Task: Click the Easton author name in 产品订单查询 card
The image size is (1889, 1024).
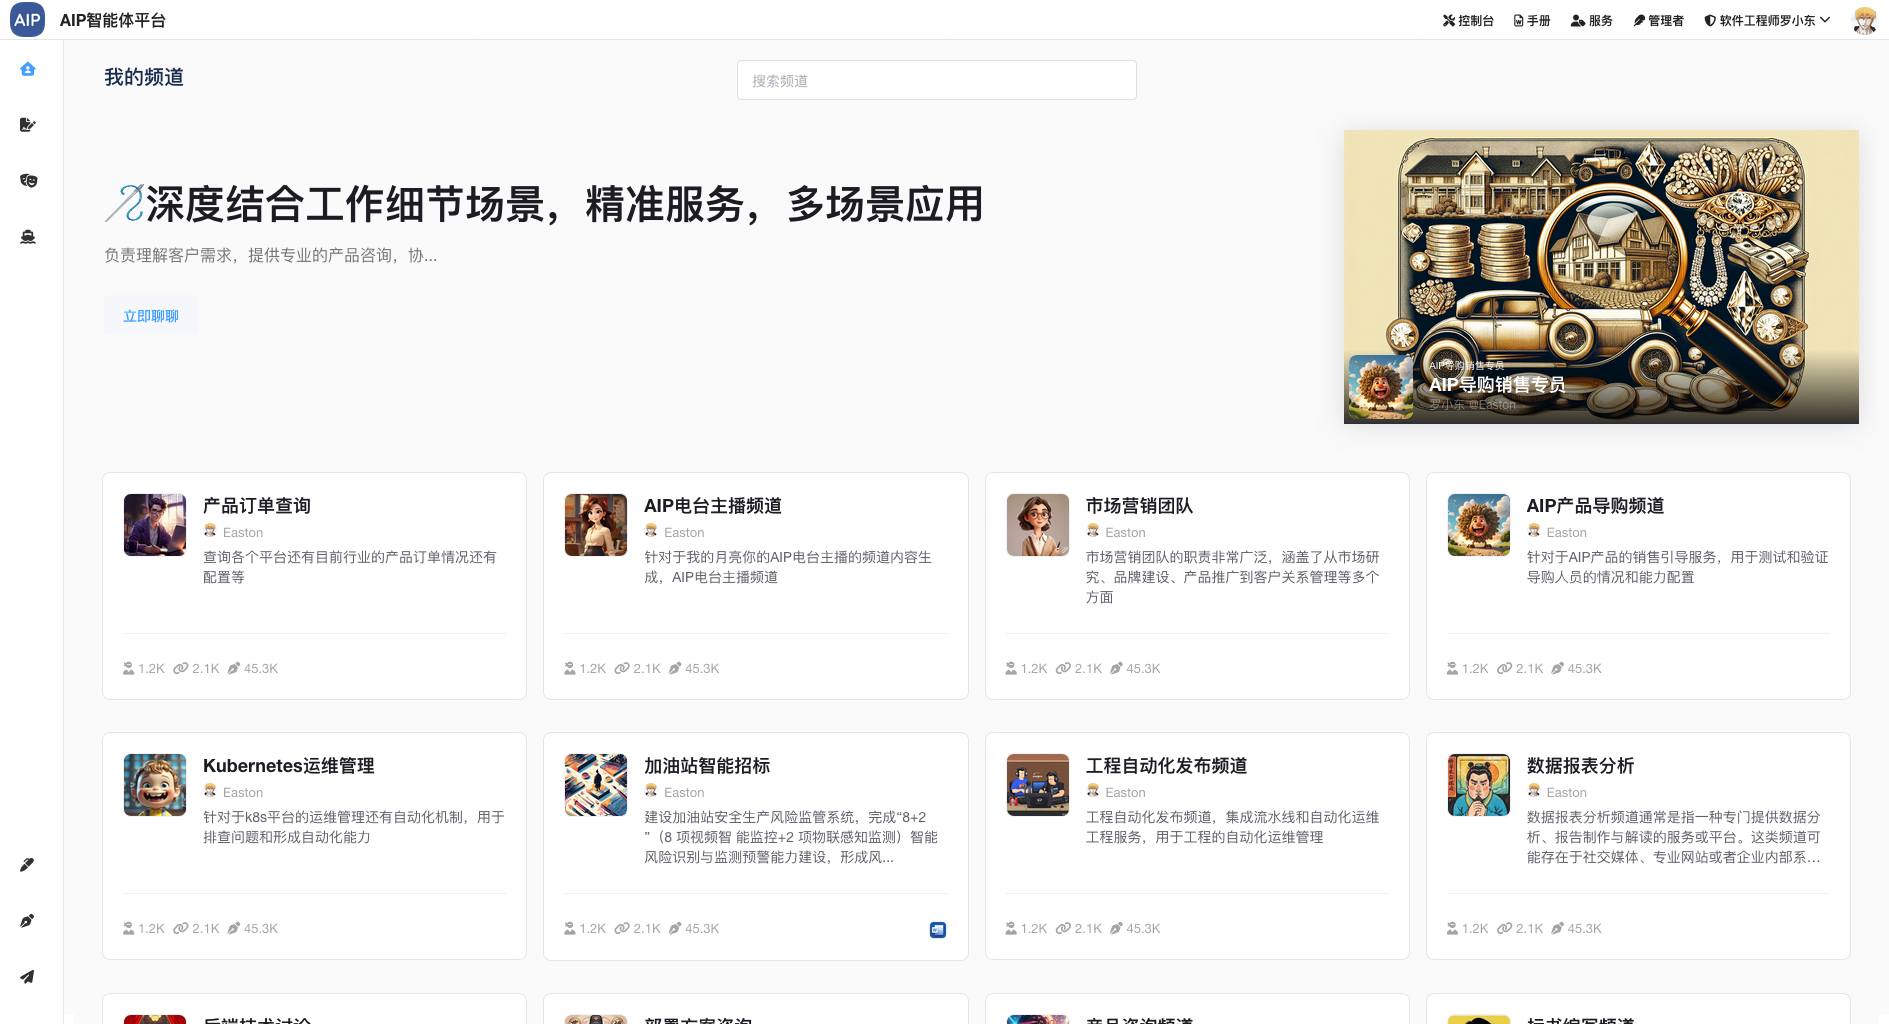Action: 243,533
